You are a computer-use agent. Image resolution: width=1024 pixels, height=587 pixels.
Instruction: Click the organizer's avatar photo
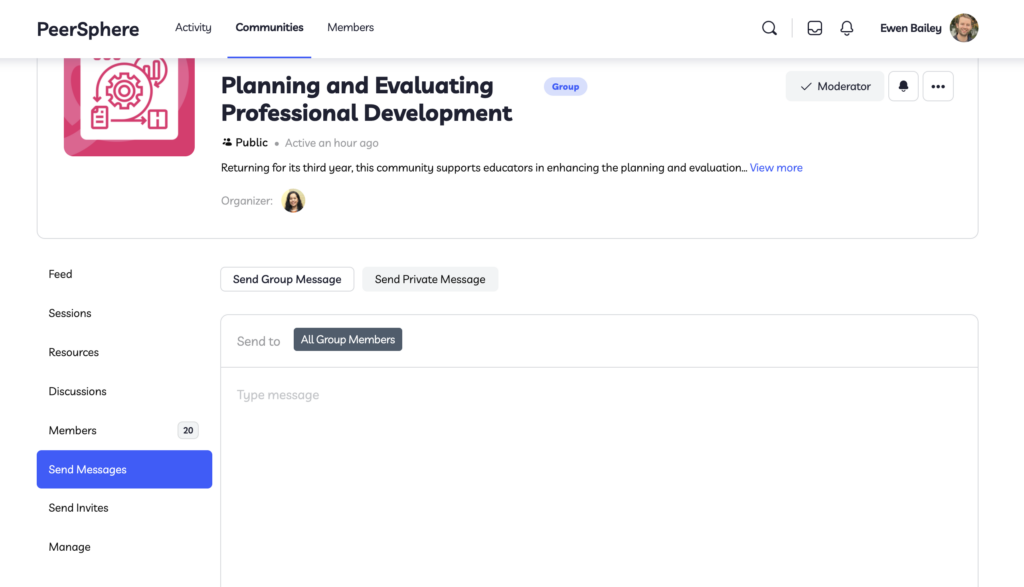tap(293, 200)
